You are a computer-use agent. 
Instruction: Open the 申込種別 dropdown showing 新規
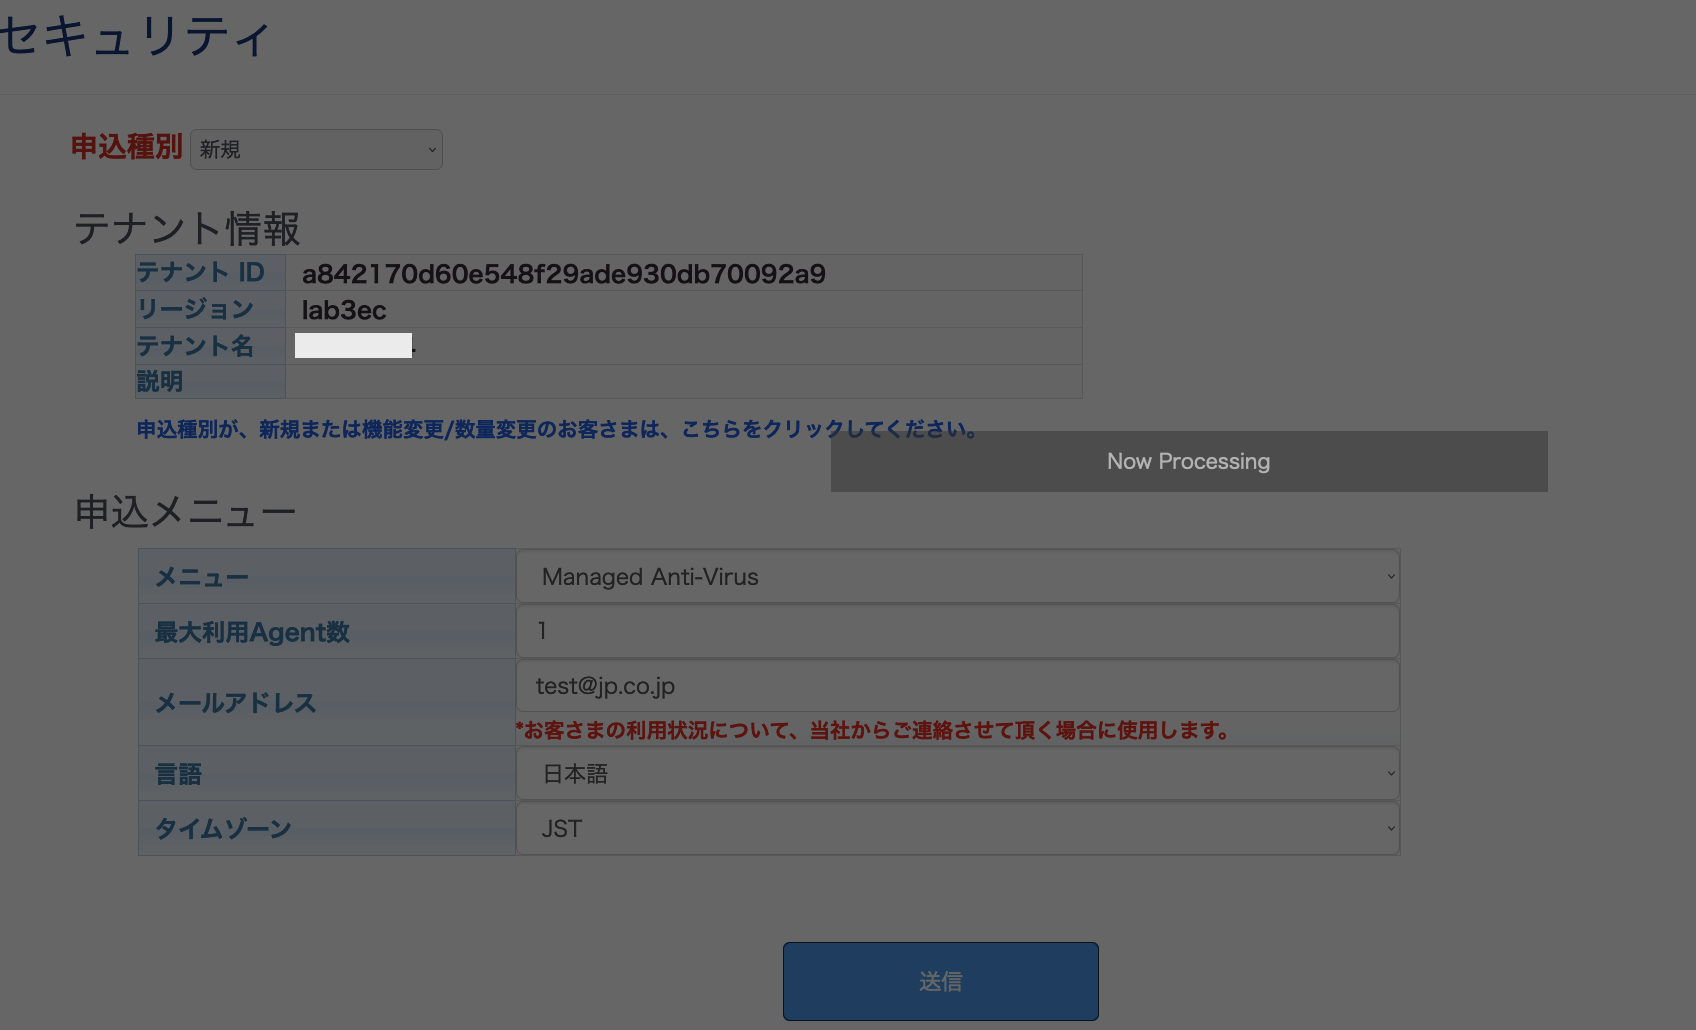[x=315, y=149]
